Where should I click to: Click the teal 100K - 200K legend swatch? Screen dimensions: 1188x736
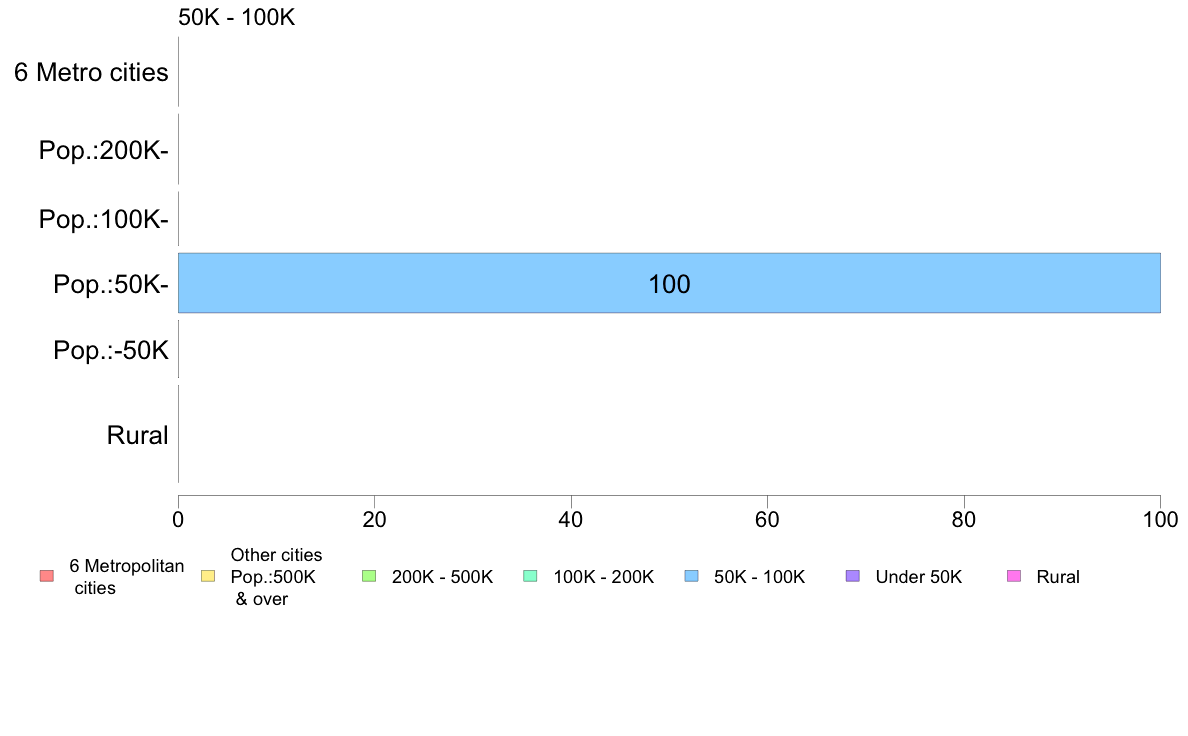[x=530, y=576]
